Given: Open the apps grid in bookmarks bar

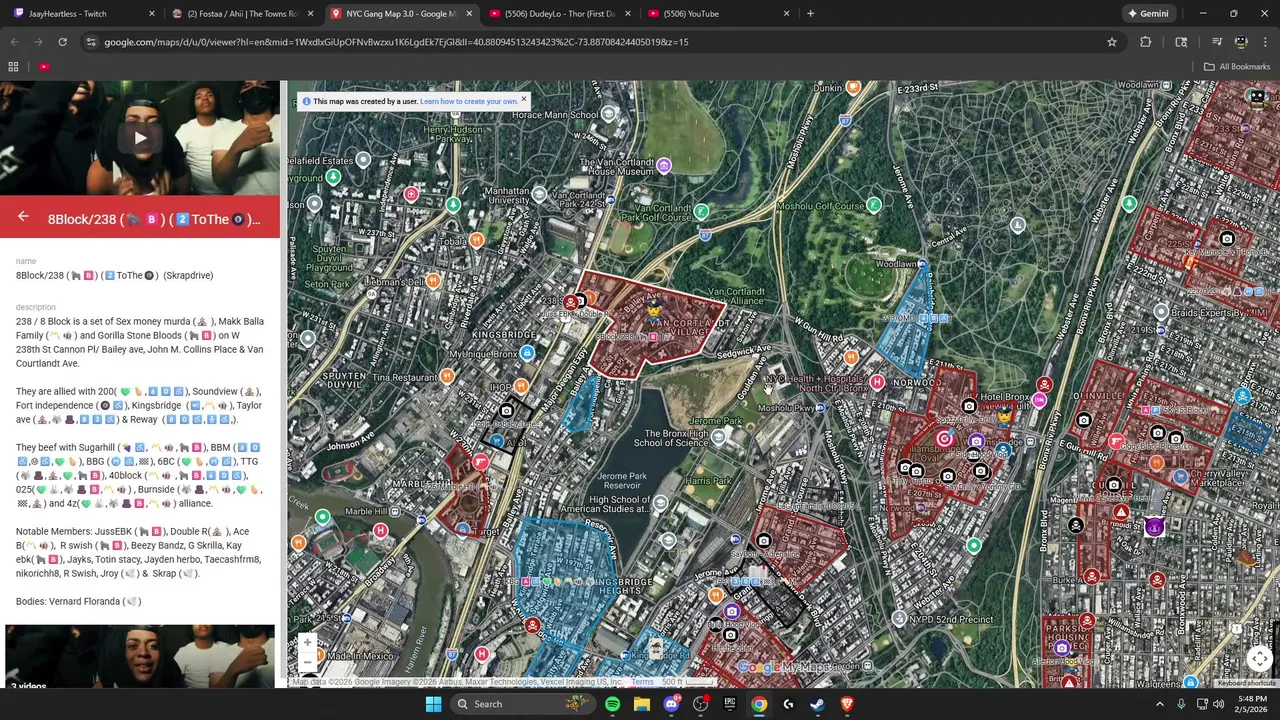Looking at the screenshot, I should [x=13, y=67].
